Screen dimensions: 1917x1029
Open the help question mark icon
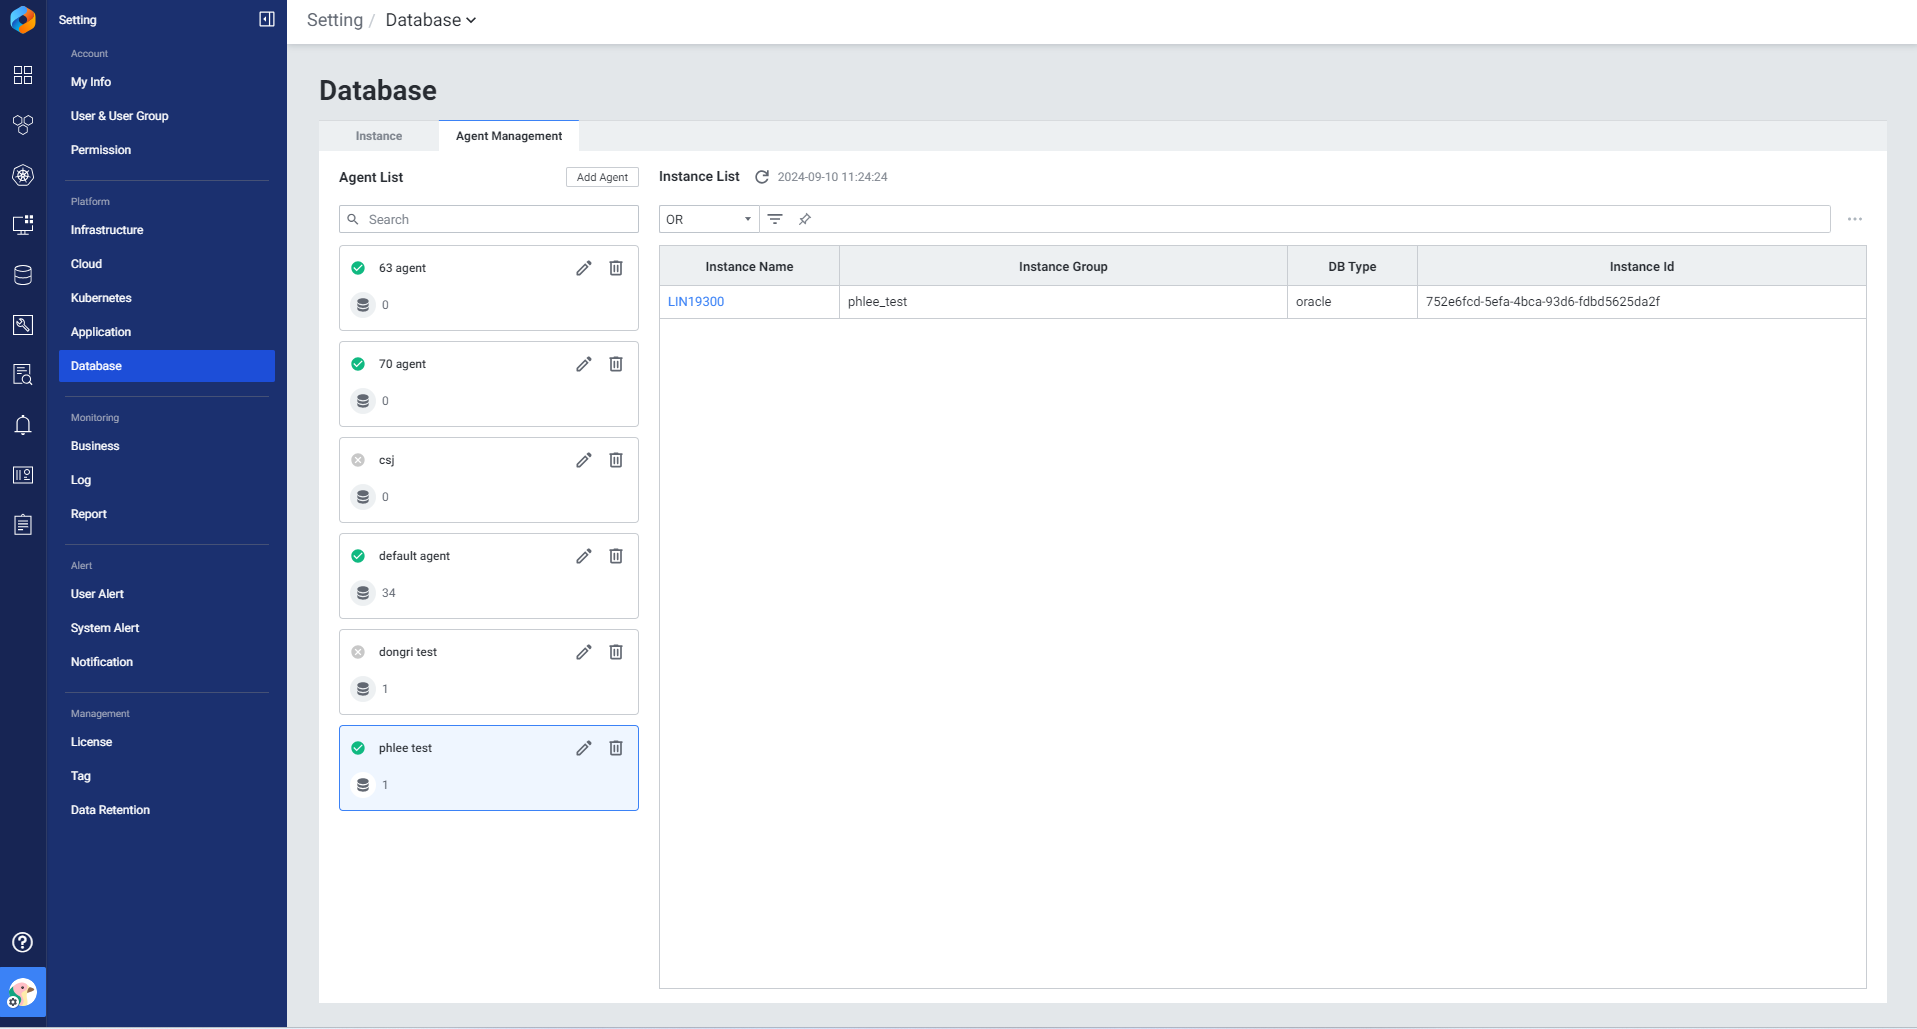click(x=22, y=942)
